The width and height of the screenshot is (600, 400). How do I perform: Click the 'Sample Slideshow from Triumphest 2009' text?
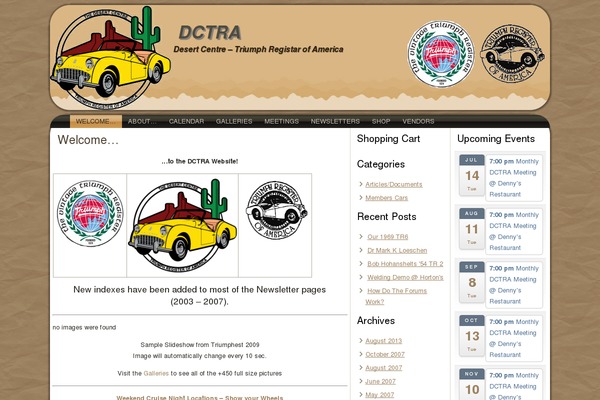click(x=200, y=345)
